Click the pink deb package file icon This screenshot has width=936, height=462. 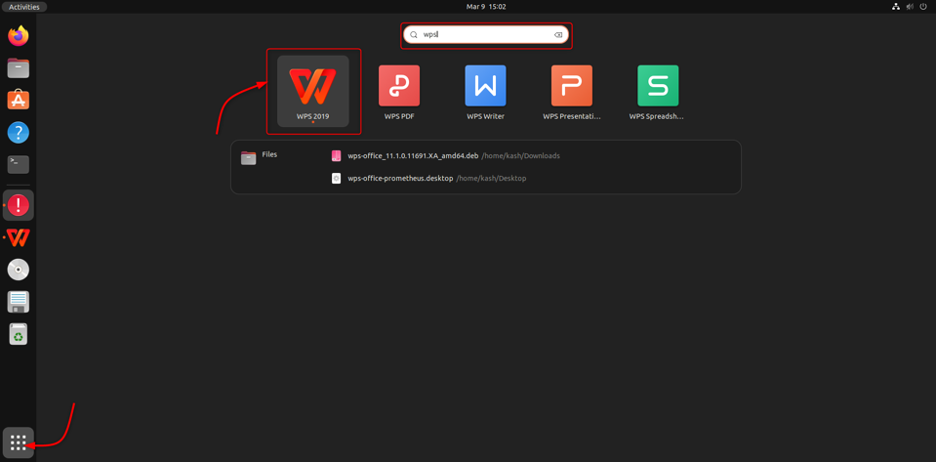pyautogui.click(x=336, y=156)
